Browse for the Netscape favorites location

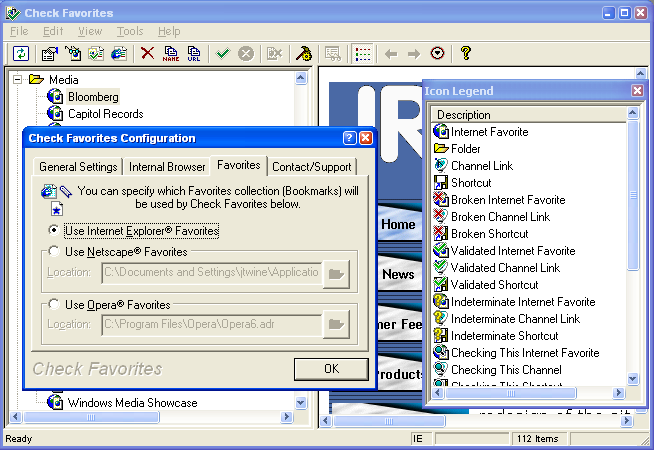[336, 274]
